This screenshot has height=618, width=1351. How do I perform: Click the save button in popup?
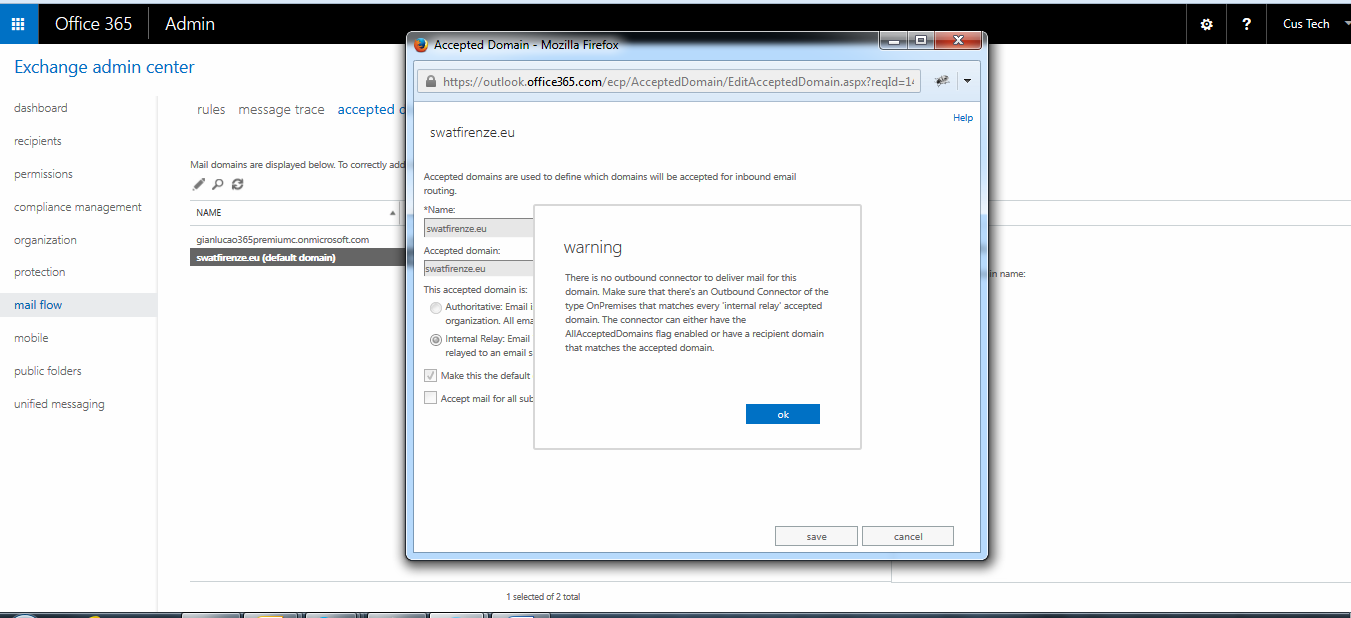(816, 536)
